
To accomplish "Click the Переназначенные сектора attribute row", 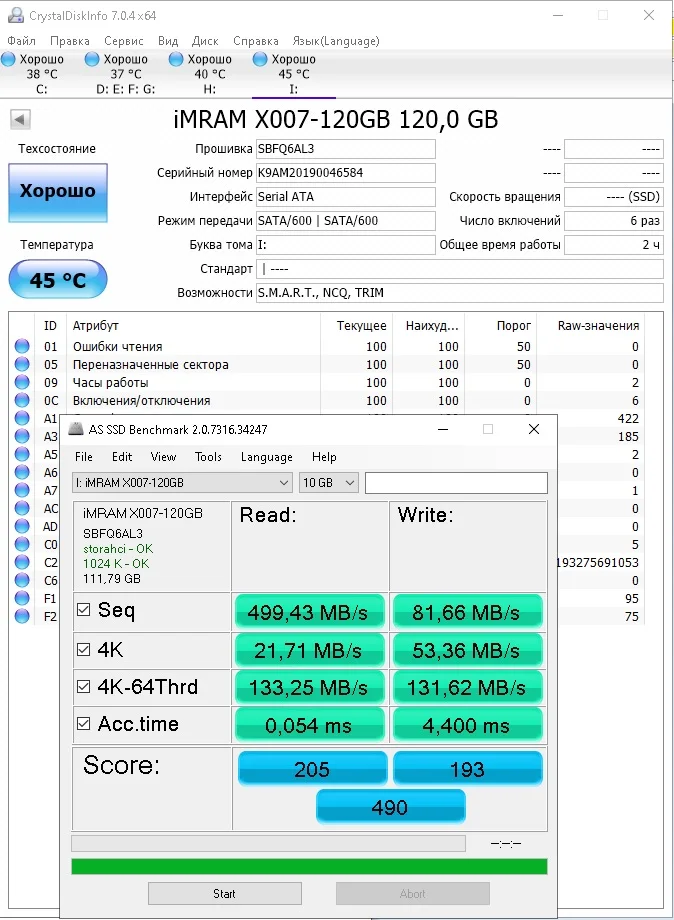I will coord(327,364).
